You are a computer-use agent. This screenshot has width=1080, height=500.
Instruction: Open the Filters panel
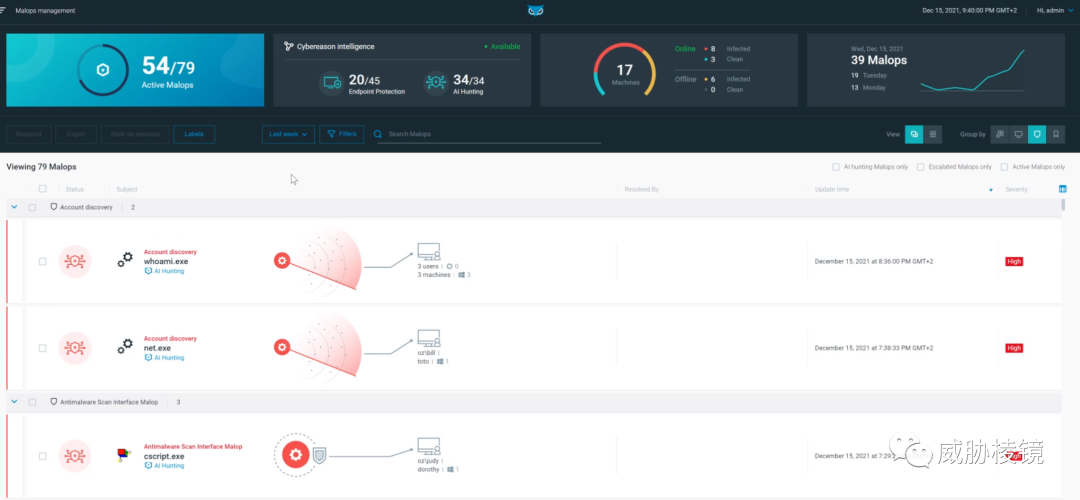click(x=342, y=134)
